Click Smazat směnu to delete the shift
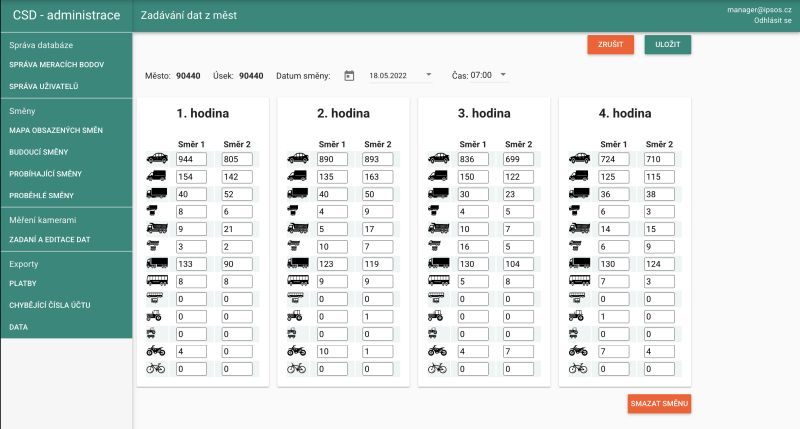Image resolution: width=800 pixels, height=429 pixels. coord(659,404)
